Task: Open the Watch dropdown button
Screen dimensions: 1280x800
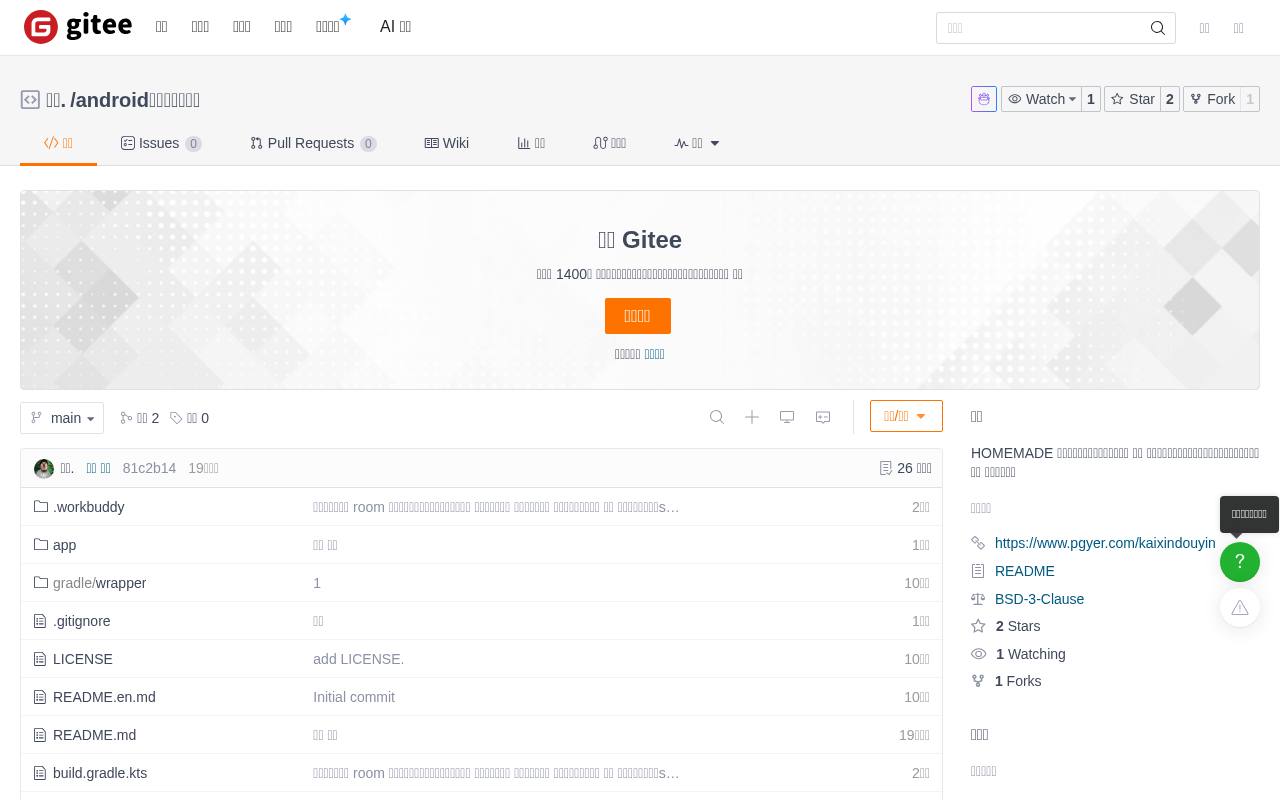Action: [1041, 99]
